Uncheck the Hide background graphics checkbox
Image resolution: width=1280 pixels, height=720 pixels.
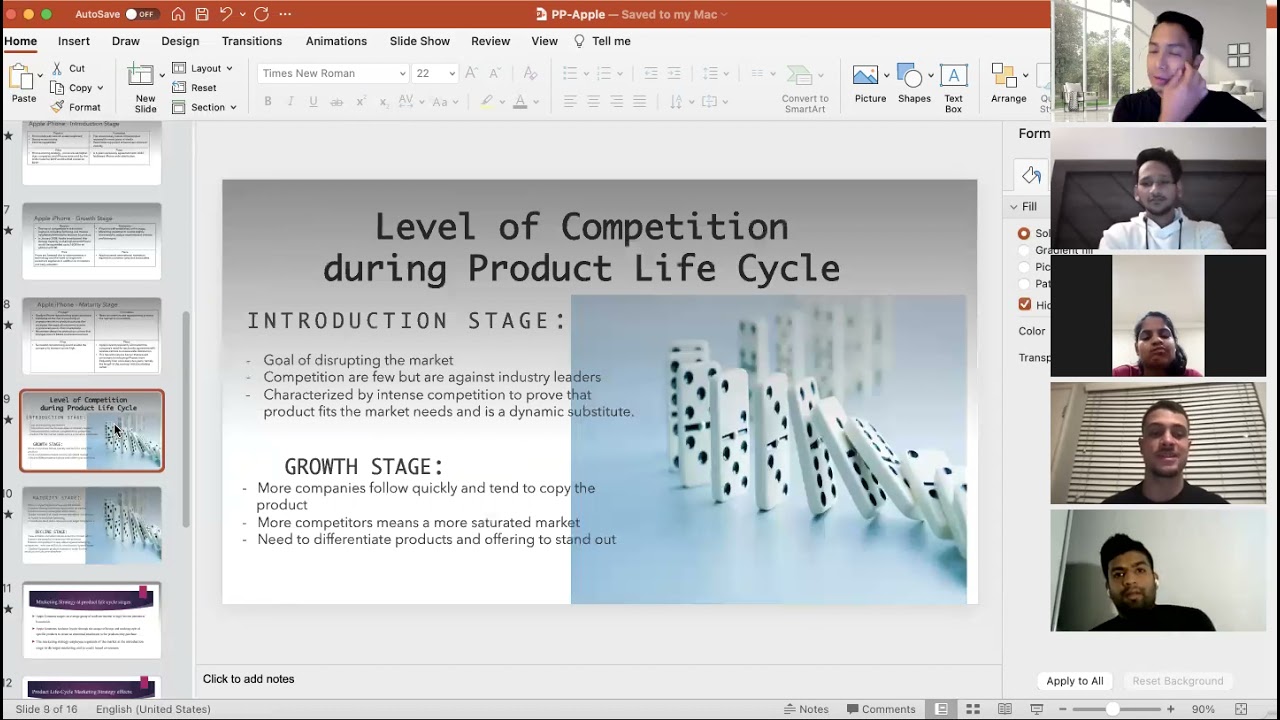pos(1024,304)
